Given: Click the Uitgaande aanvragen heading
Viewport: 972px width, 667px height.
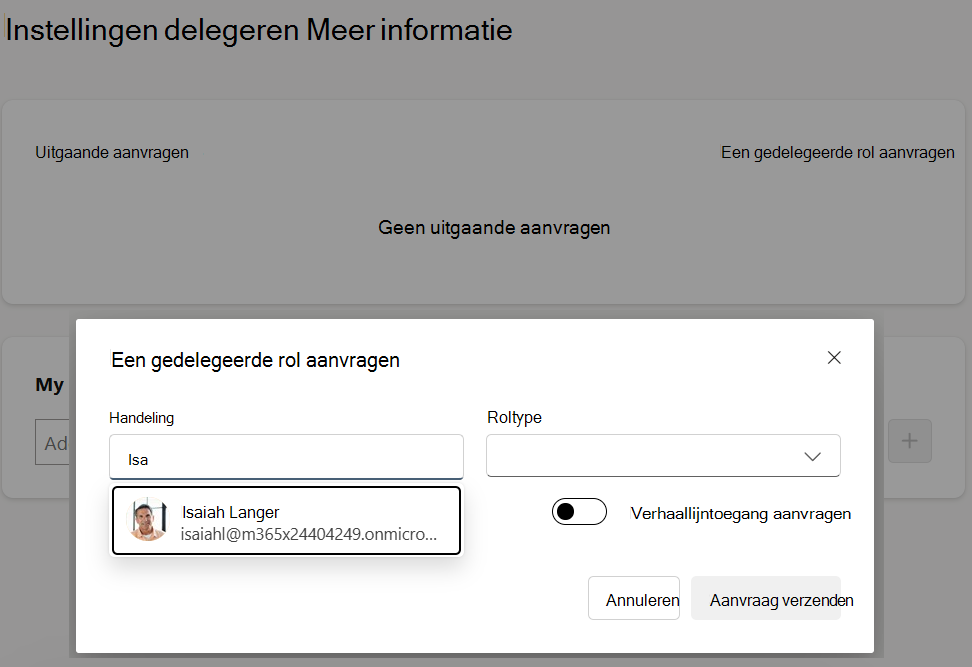Looking at the screenshot, I should [112, 152].
